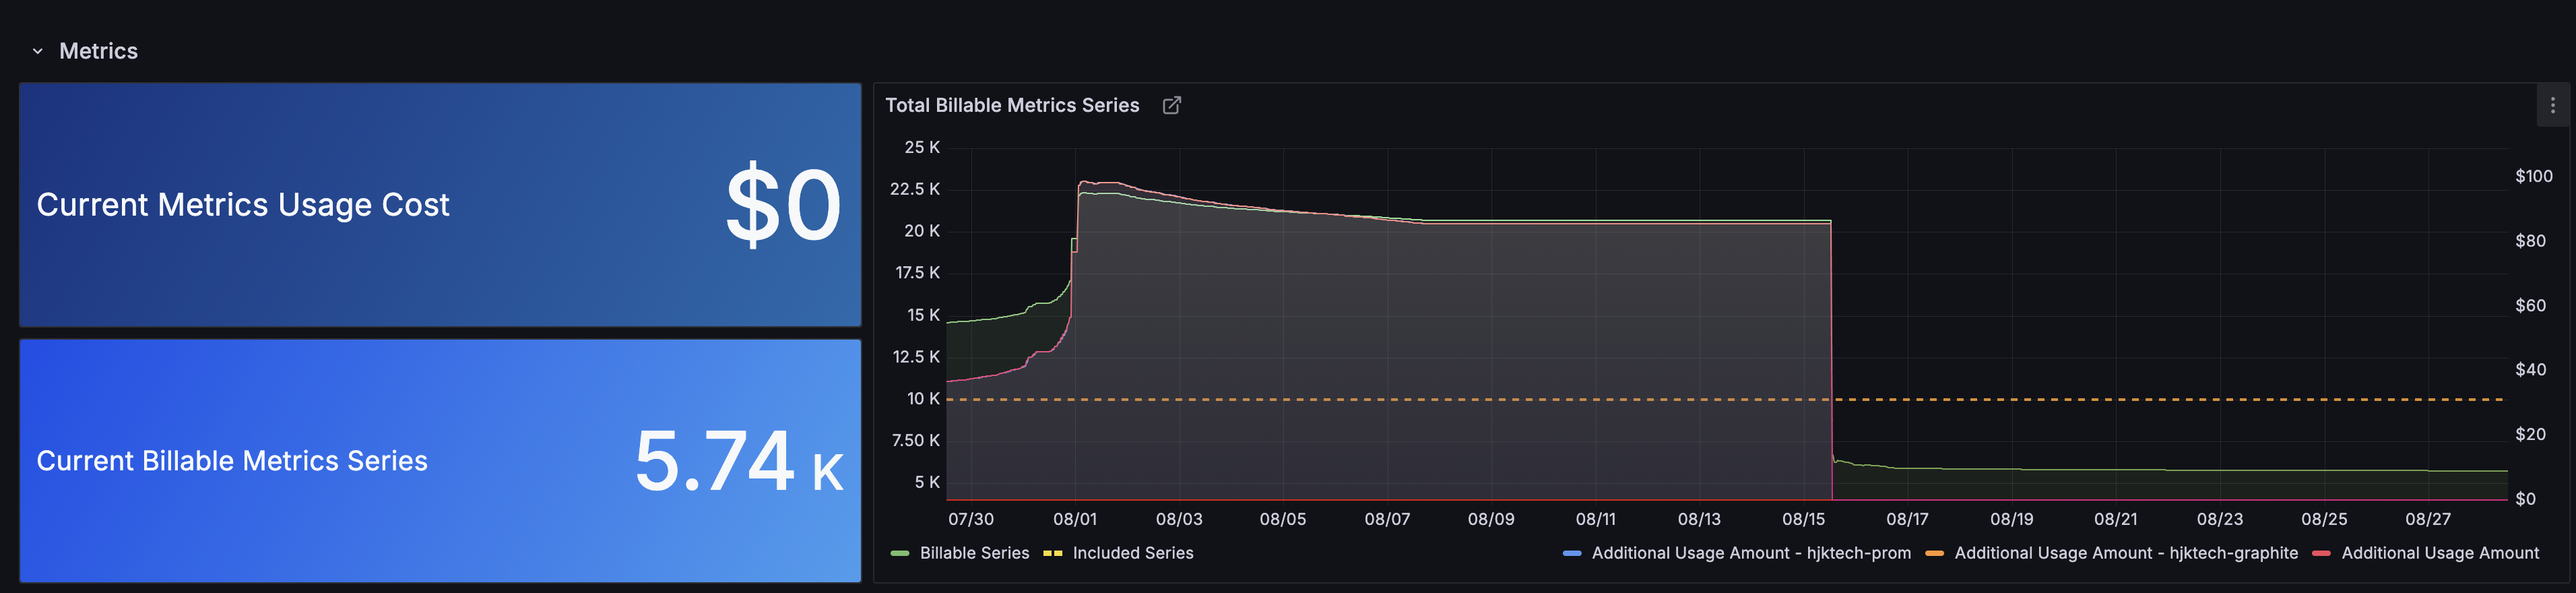Toggle Billable Series legend label
This screenshot has height=593, width=2576.
point(974,553)
